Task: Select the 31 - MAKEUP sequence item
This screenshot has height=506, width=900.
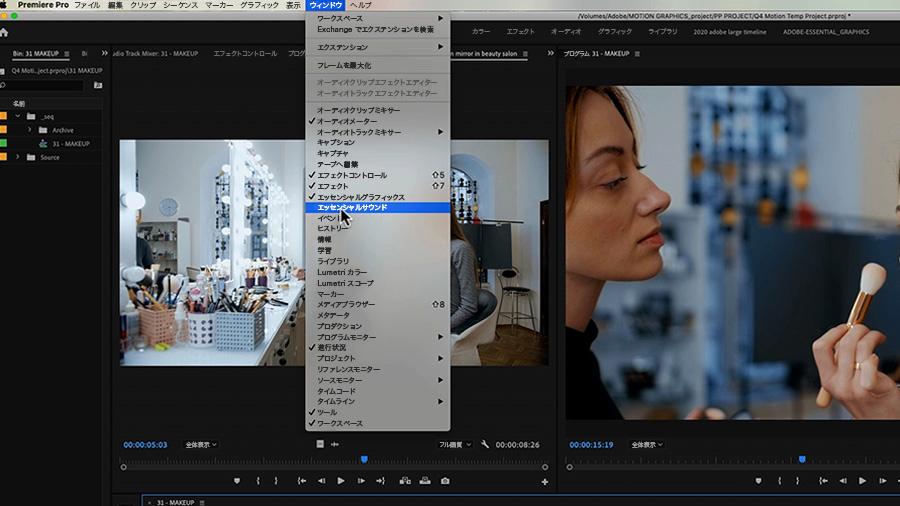Action: [71, 143]
